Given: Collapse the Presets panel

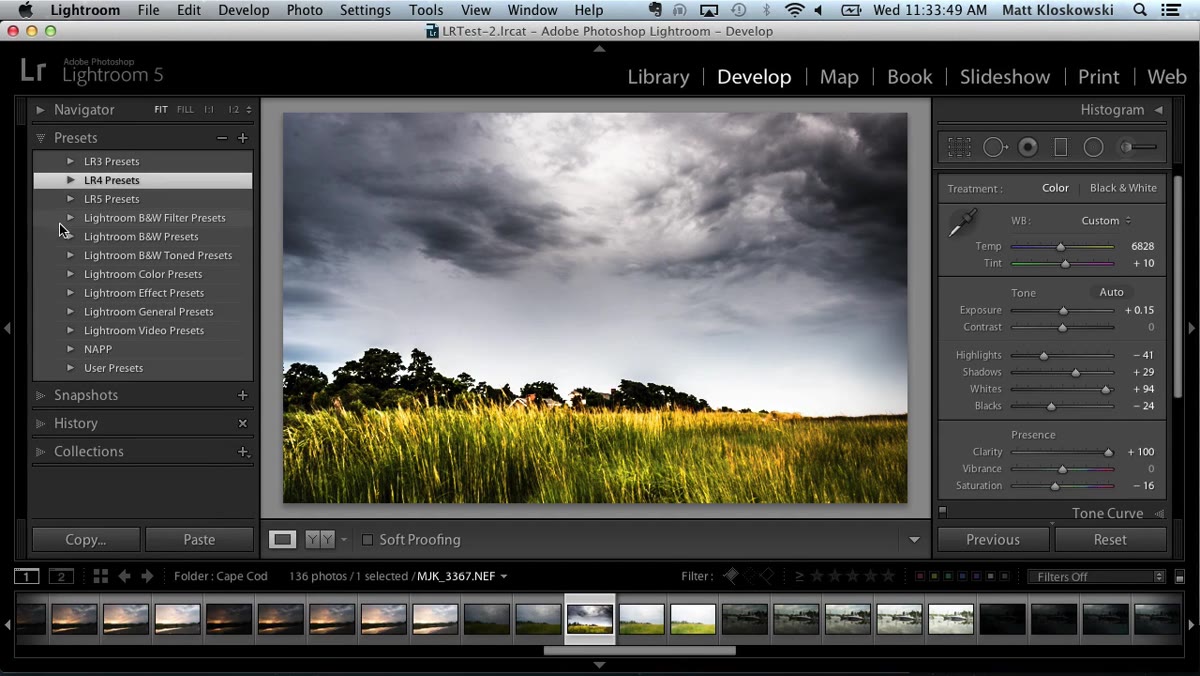Looking at the screenshot, I should (40, 138).
